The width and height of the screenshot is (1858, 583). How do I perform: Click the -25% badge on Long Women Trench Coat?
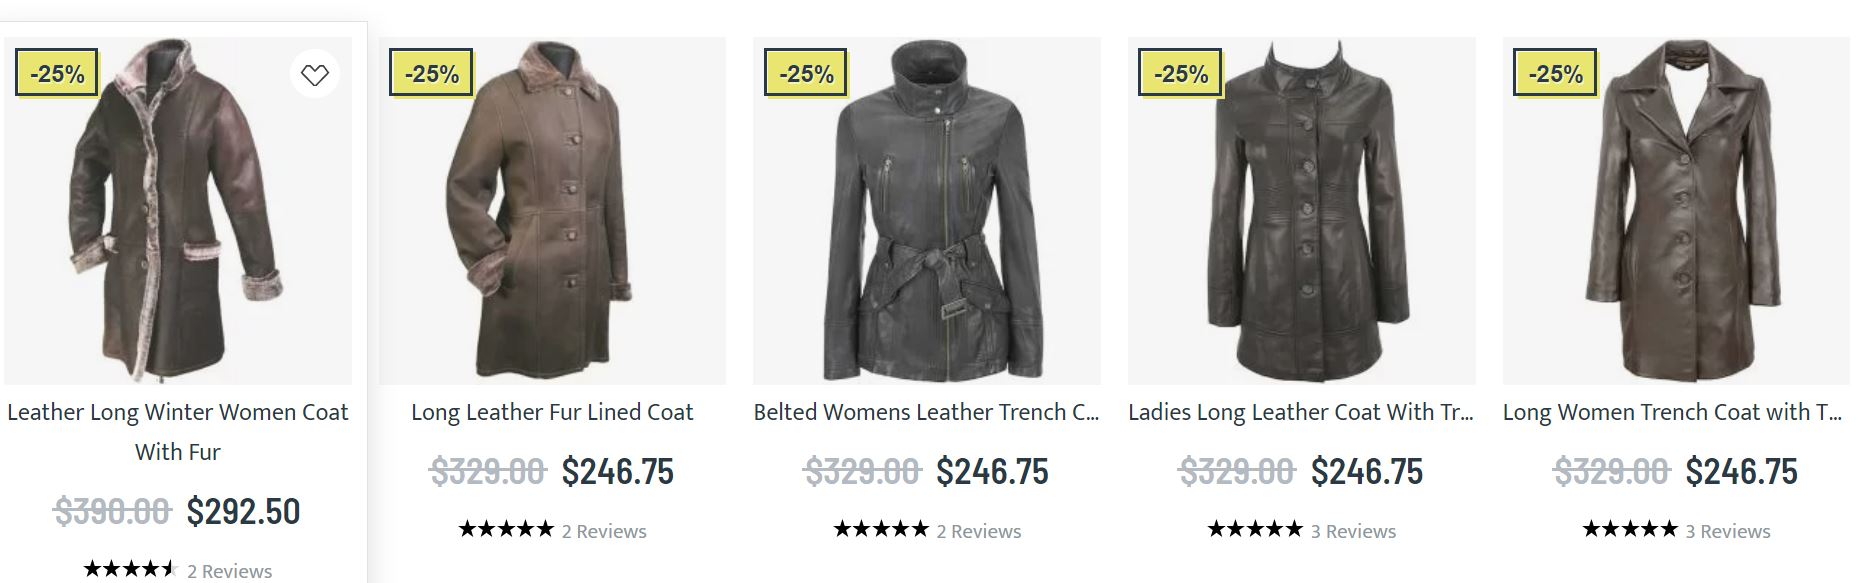(x=1555, y=73)
